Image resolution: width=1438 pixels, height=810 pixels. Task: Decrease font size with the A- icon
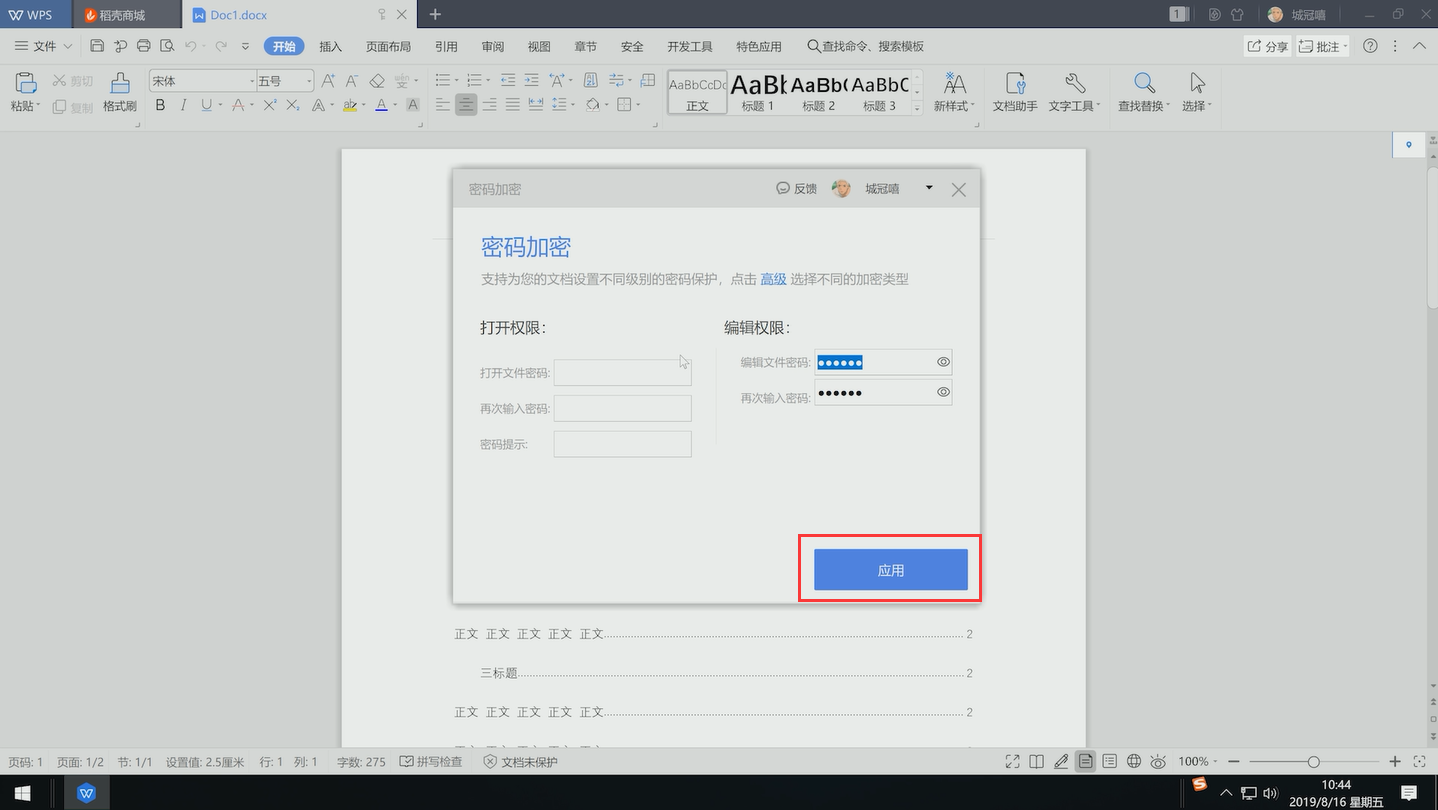pos(352,81)
